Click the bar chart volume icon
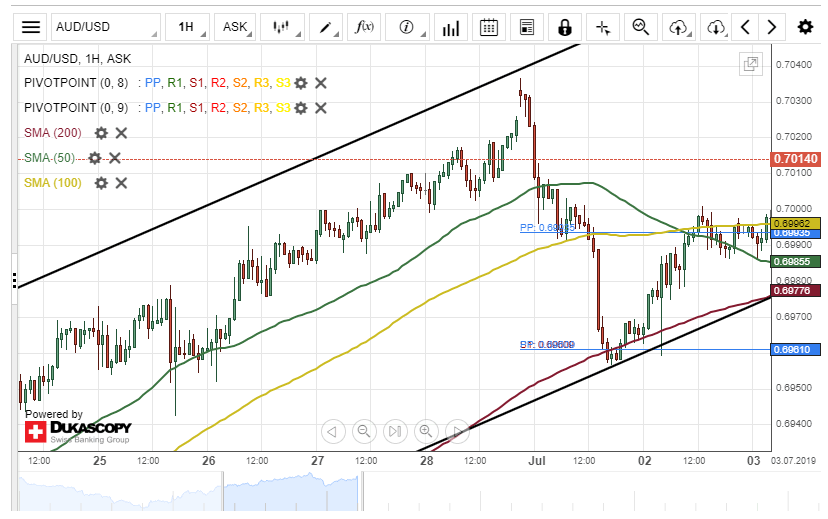 coord(450,27)
